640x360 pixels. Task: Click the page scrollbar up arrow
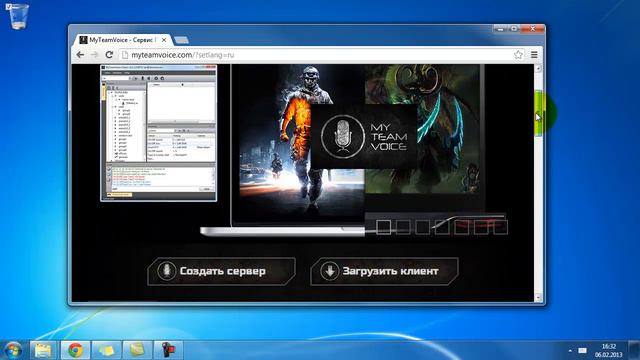point(538,69)
